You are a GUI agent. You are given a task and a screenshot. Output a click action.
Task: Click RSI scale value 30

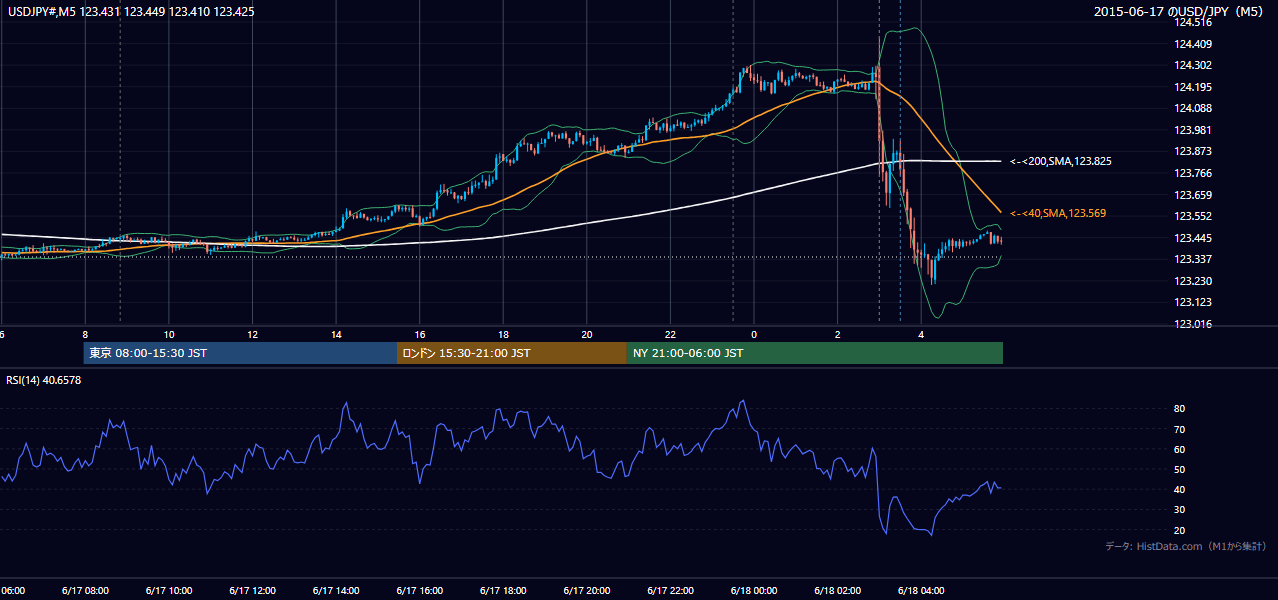[1180, 510]
